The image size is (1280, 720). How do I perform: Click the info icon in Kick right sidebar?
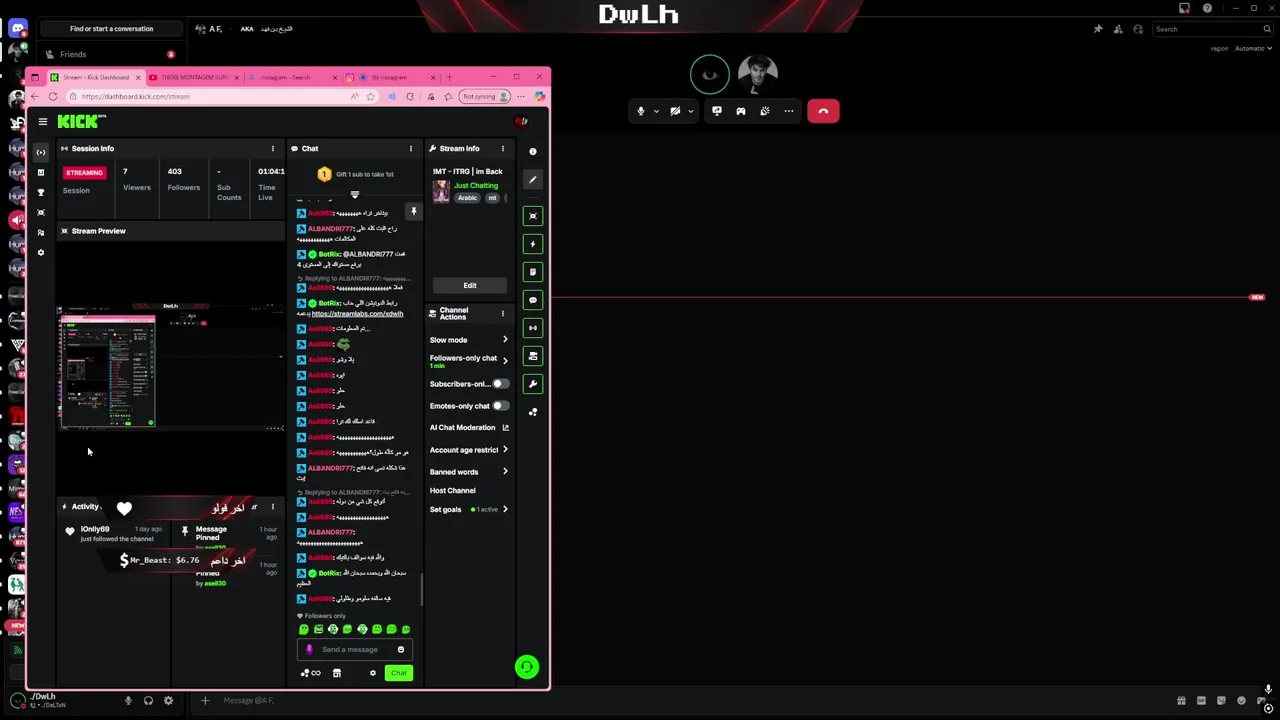[x=533, y=152]
